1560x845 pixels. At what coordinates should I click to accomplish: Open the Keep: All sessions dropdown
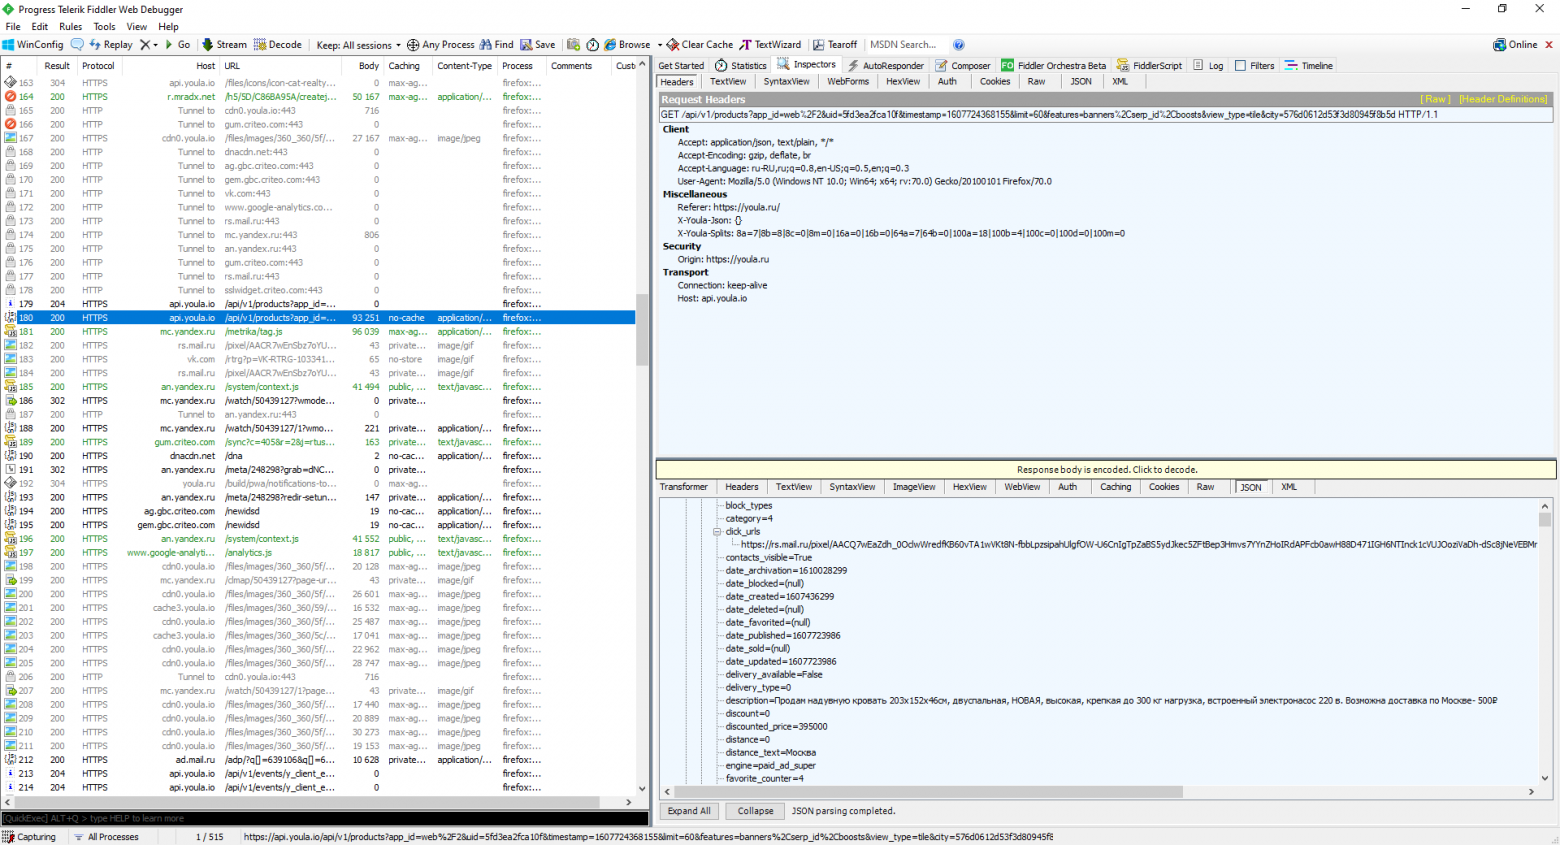point(358,45)
